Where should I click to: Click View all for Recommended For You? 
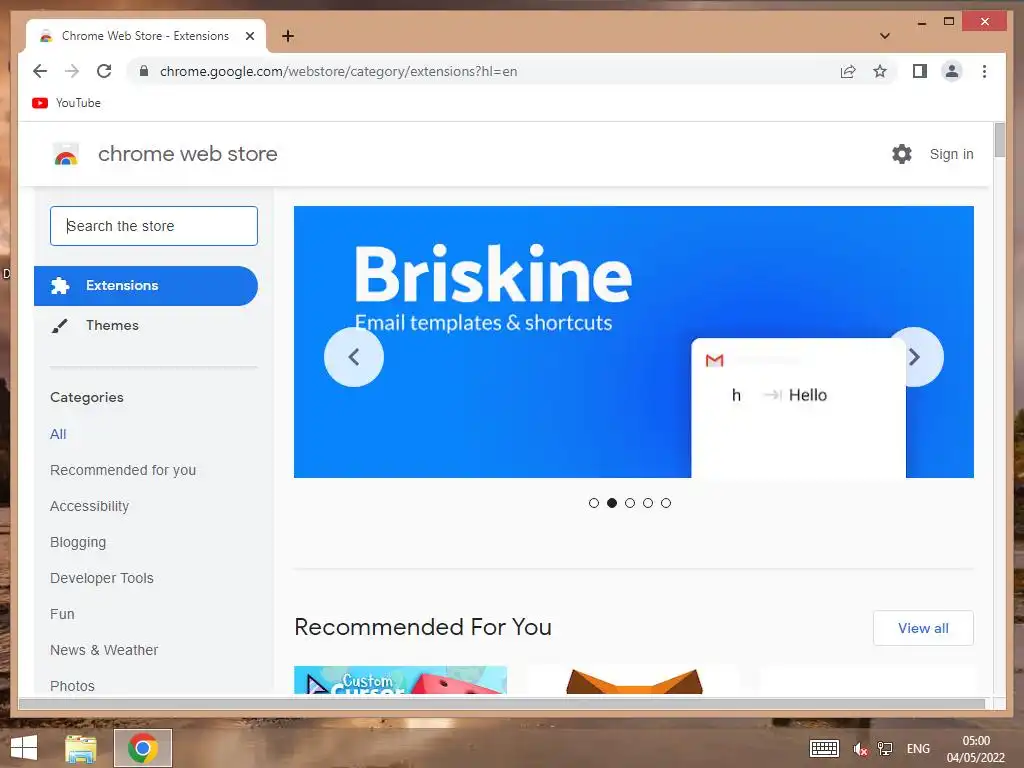(x=923, y=628)
